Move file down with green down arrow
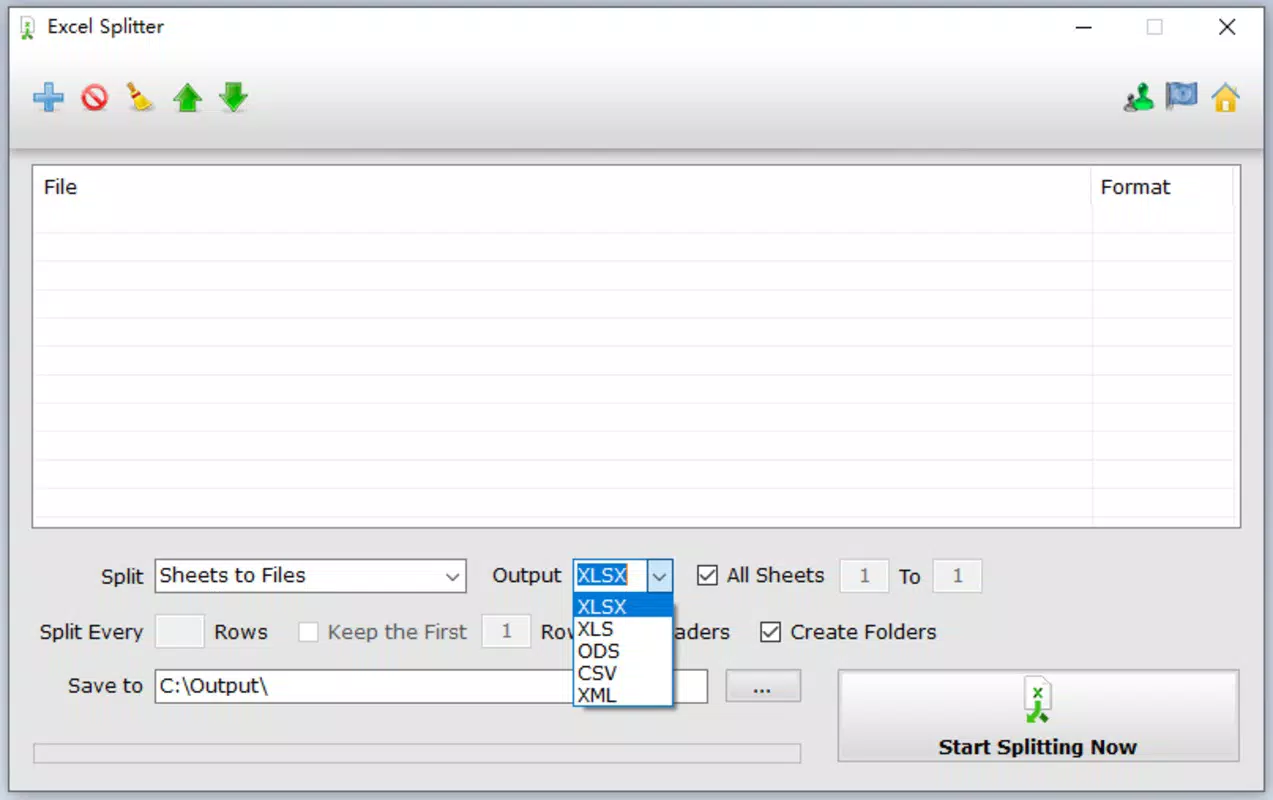The width and height of the screenshot is (1273, 800). [233, 97]
